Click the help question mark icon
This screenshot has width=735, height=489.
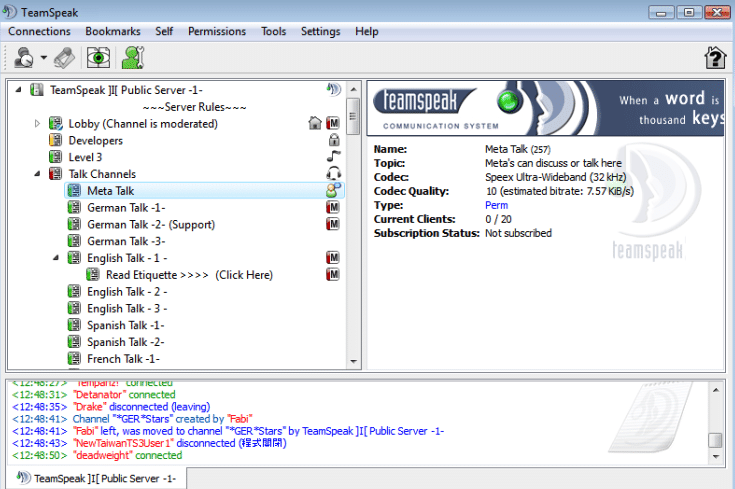click(x=714, y=58)
